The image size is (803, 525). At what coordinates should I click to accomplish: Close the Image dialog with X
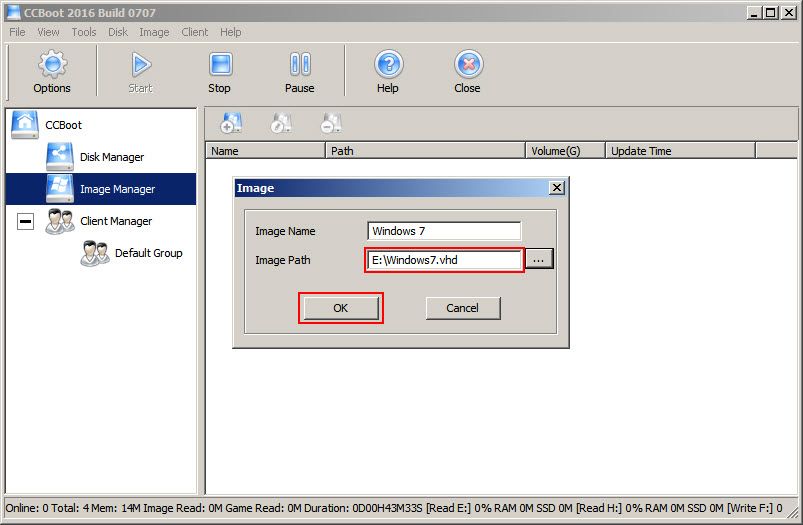pyautogui.click(x=557, y=187)
